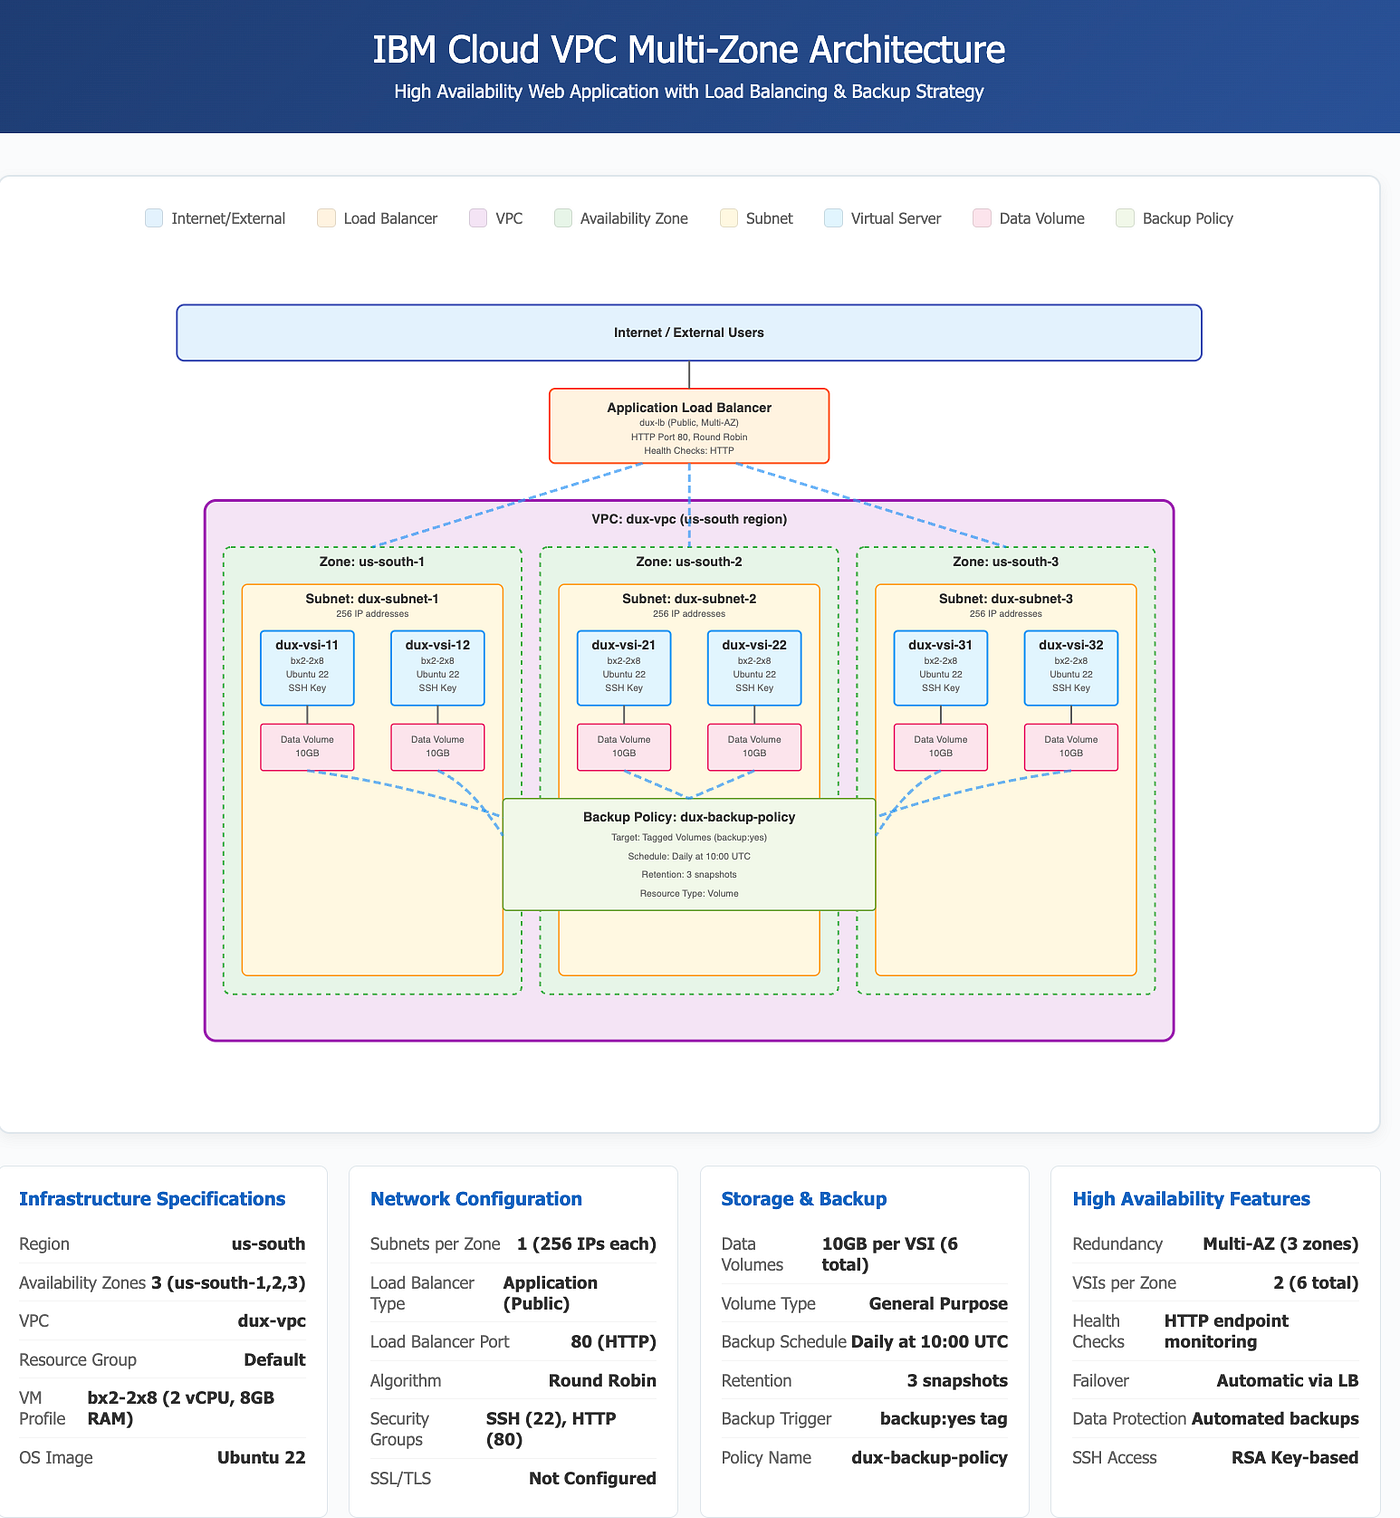Click the dux-vsi-11 virtual server box
Image resolution: width=1400 pixels, height=1518 pixels.
[307, 668]
